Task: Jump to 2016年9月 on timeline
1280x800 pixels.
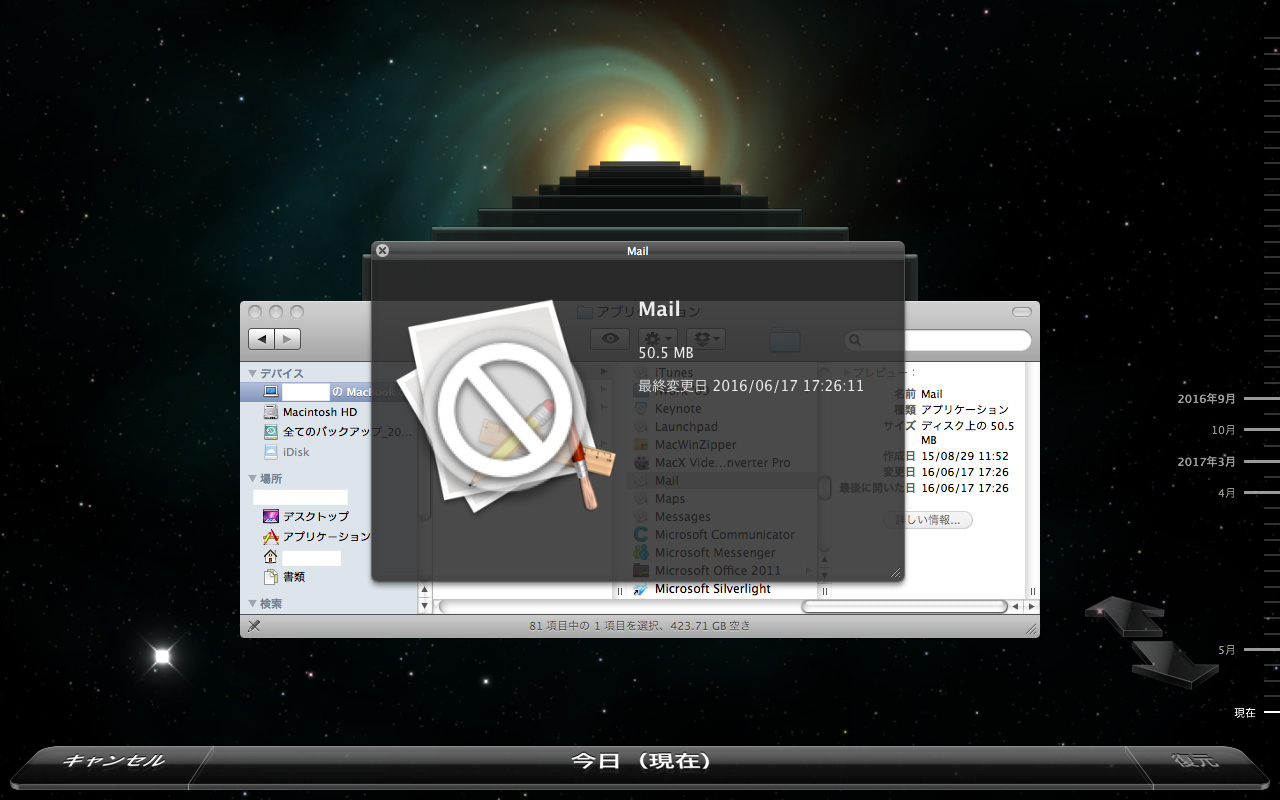Action: (x=1207, y=399)
